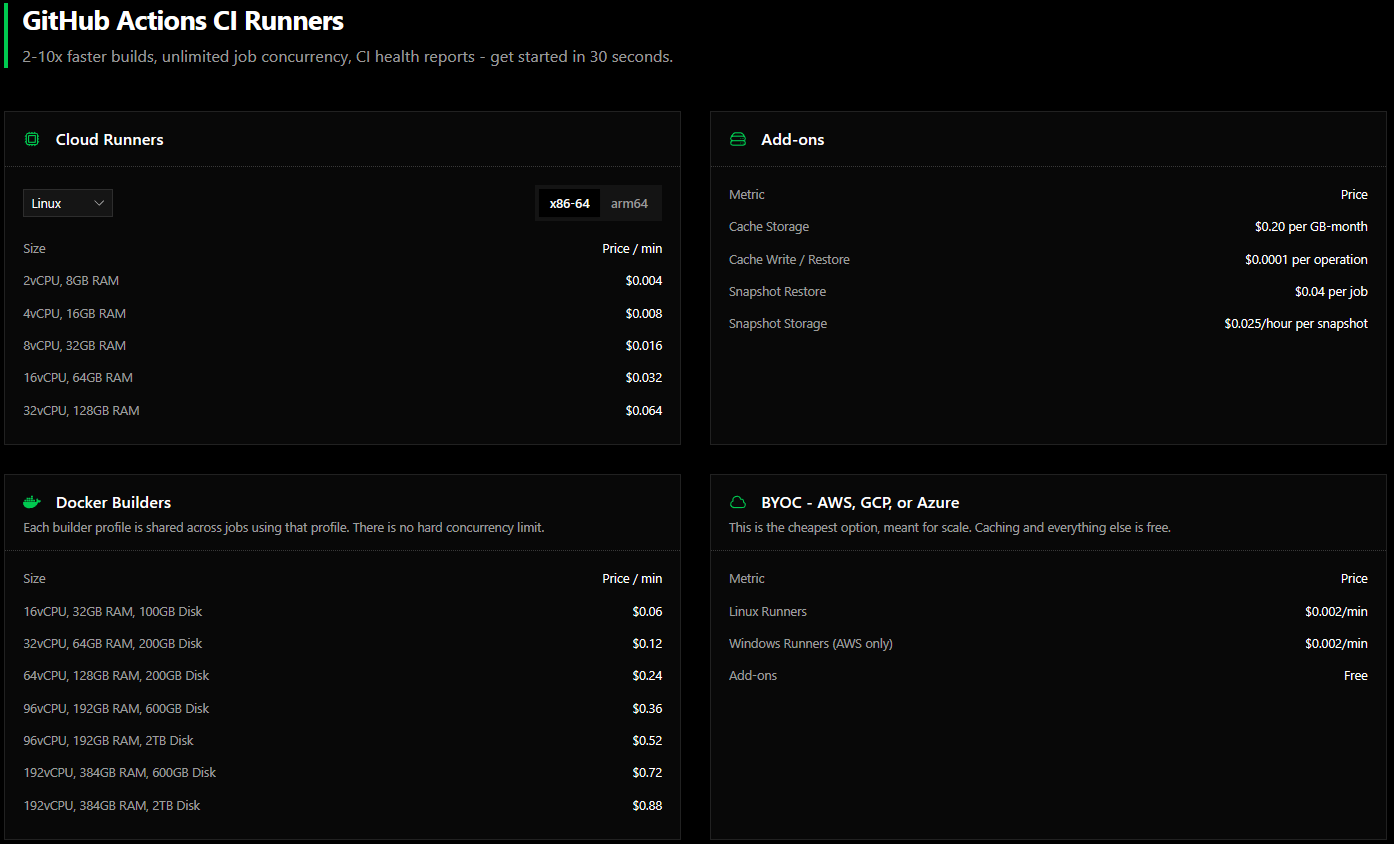Click the $0.06 Docker builder price
The image size is (1394, 844).
tap(647, 611)
